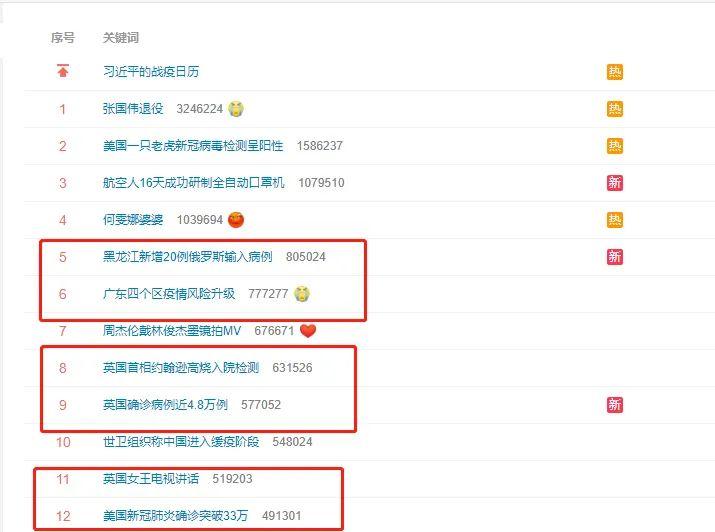Open 美国新冠肺炎确诊突破33万 topic
The width and height of the screenshot is (715, 532).
176,516
